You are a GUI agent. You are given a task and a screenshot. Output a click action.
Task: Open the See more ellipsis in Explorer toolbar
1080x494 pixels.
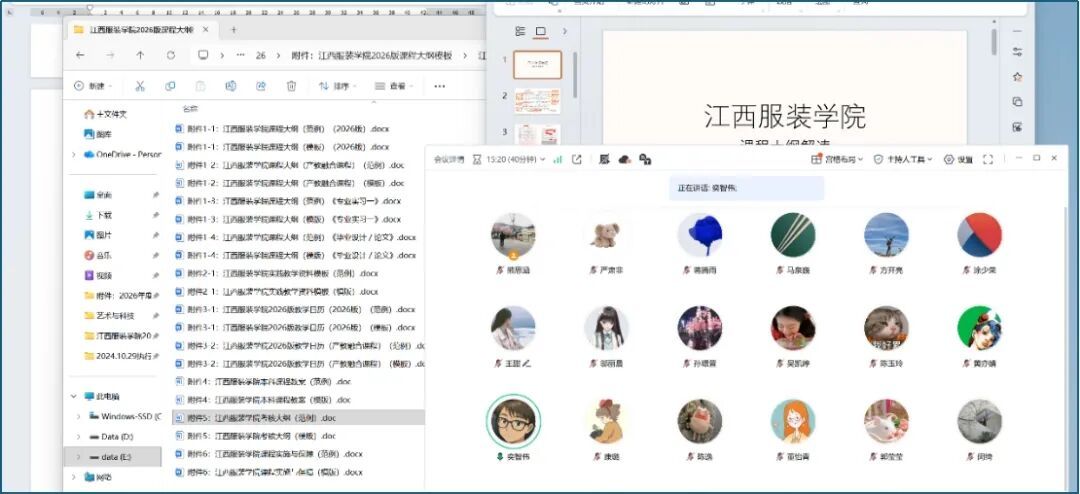click(439, 86)
